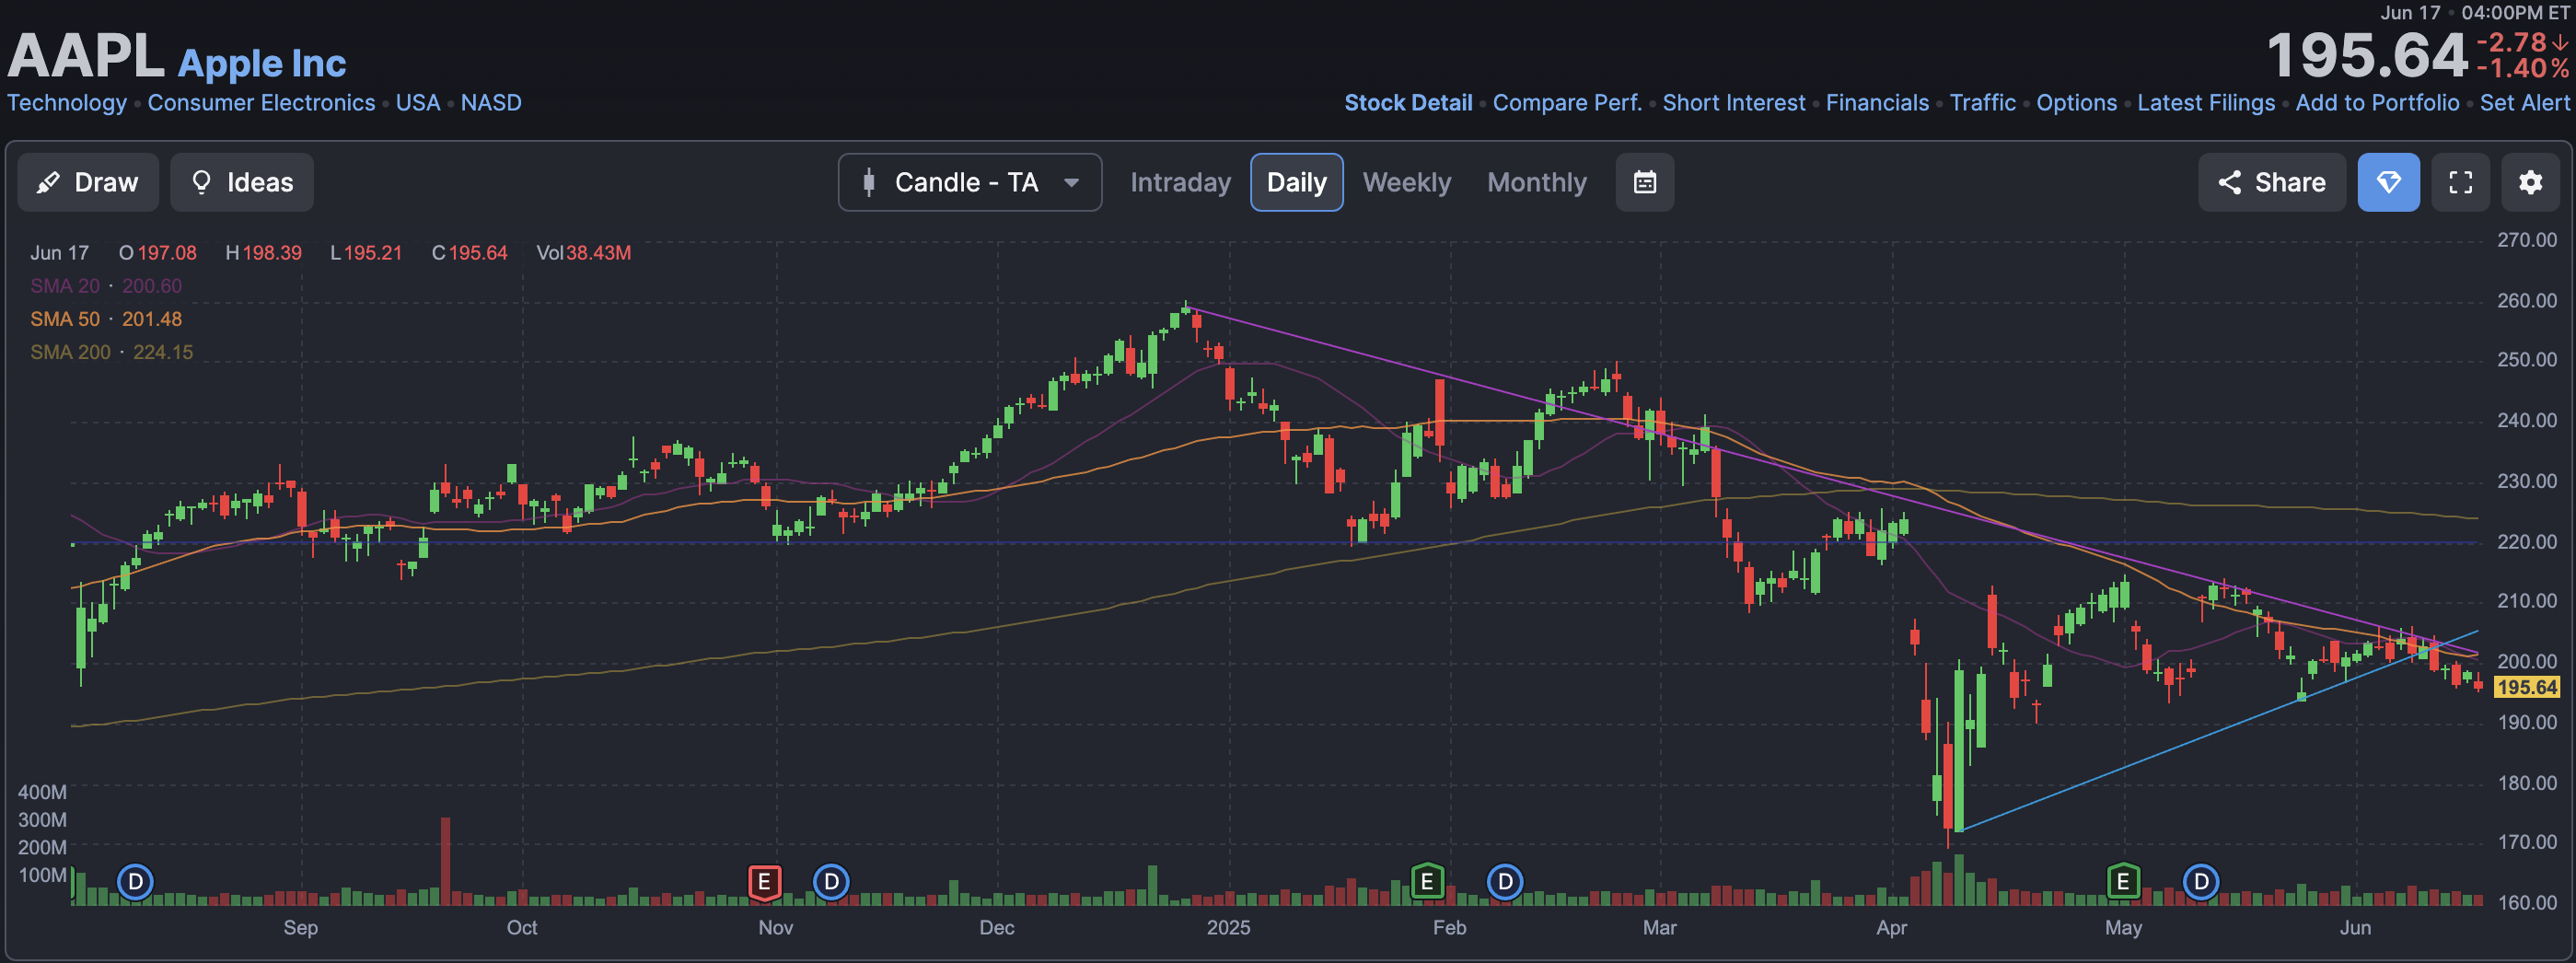2576x963 pixels.
Task: Click the dropdown arrow in Candle - TA selector
Action: click(1071, 182)
